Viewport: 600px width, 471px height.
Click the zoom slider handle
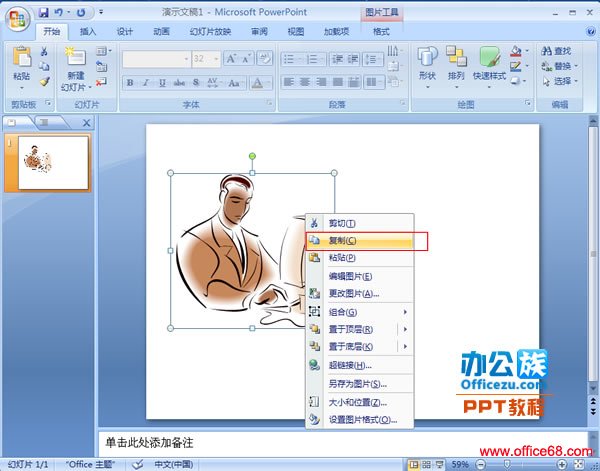(x=507, y=464)
